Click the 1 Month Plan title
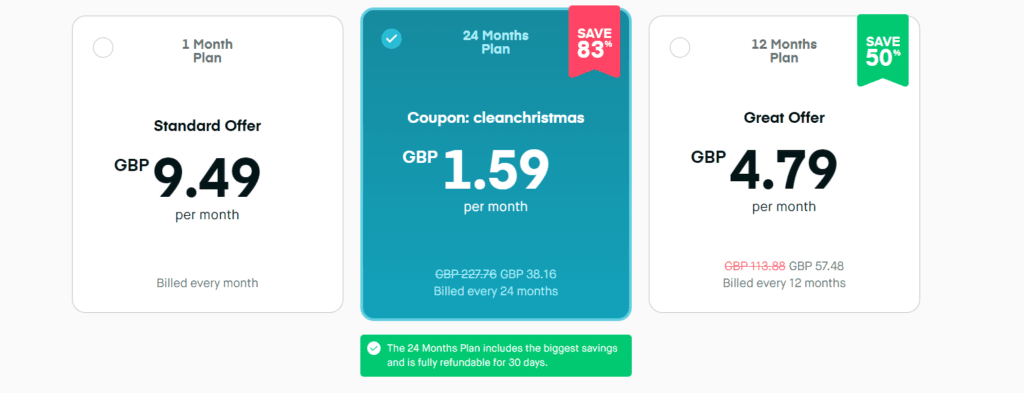Image resolution: width=1024 pixels, height=393 pixels. (x=208, y=51)
